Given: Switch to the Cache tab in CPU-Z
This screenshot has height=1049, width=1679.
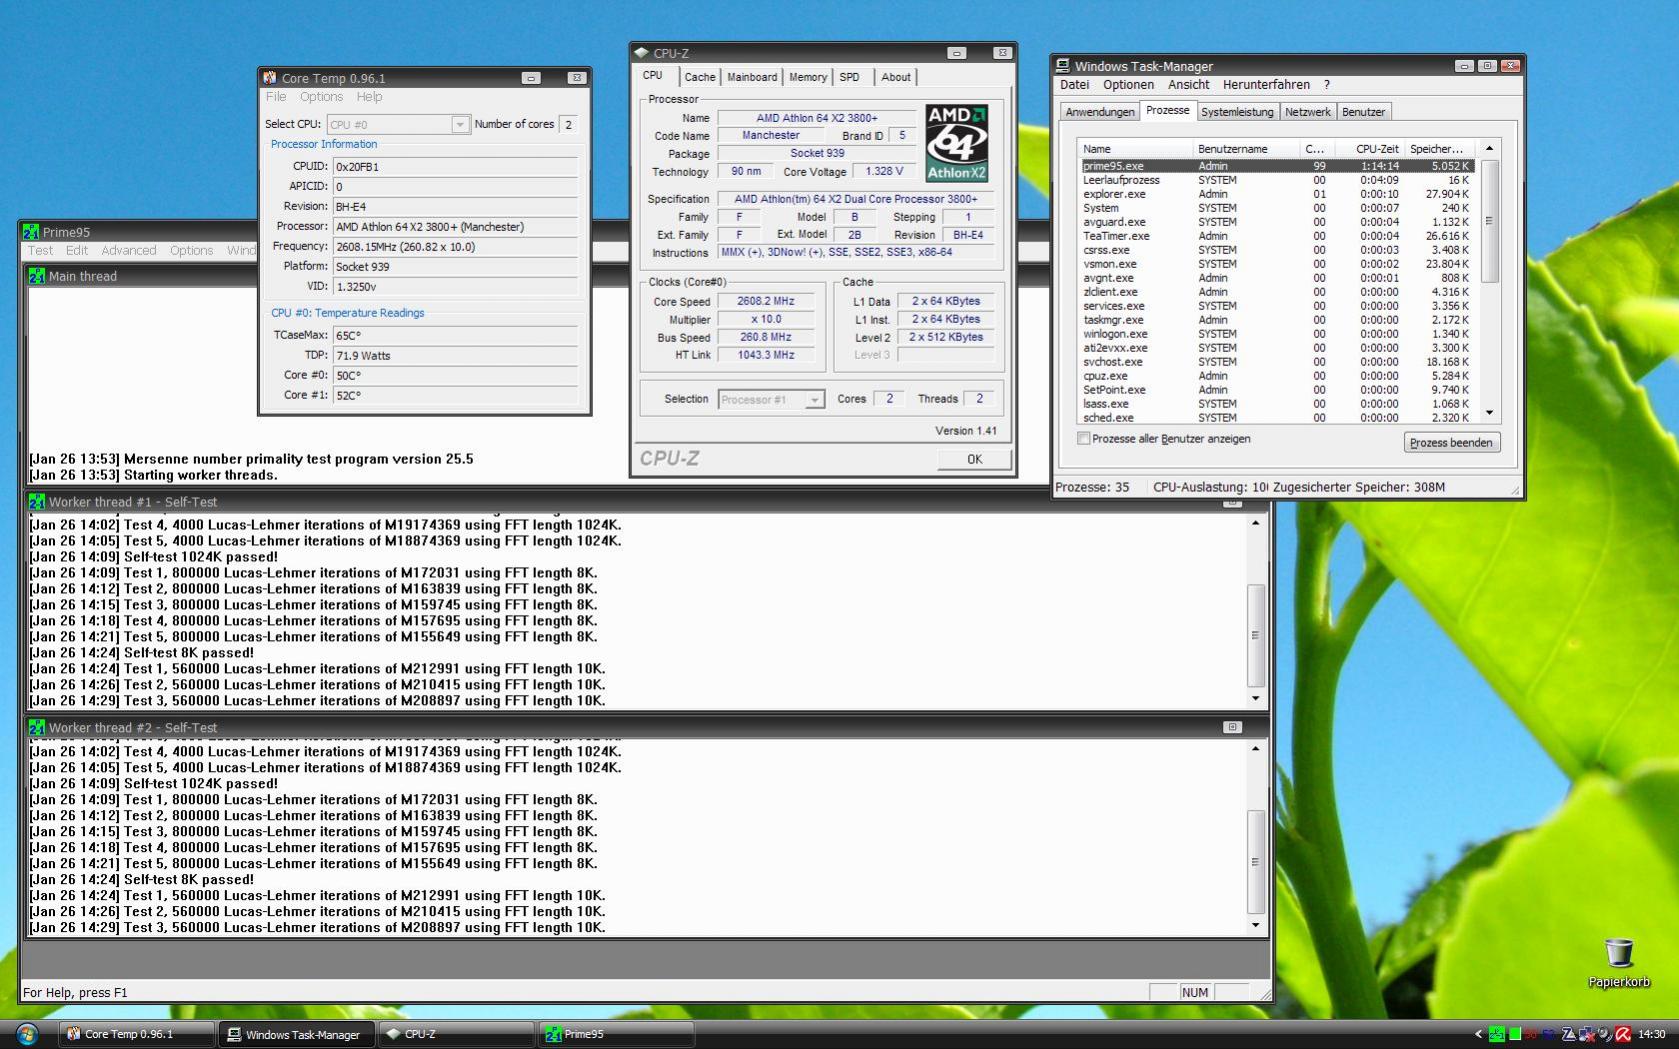Looking at the screenshot, I should tap(700, 77).
